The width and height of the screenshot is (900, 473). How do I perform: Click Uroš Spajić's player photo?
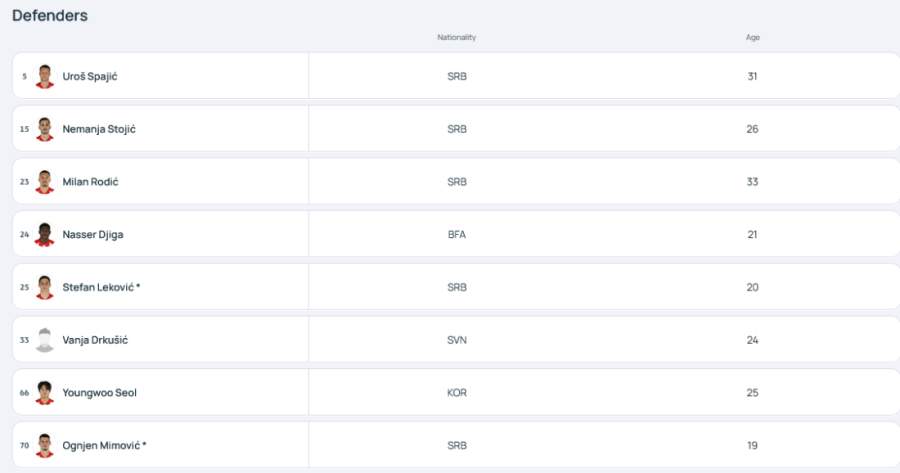pyautogui.click(x=44, y=76)
